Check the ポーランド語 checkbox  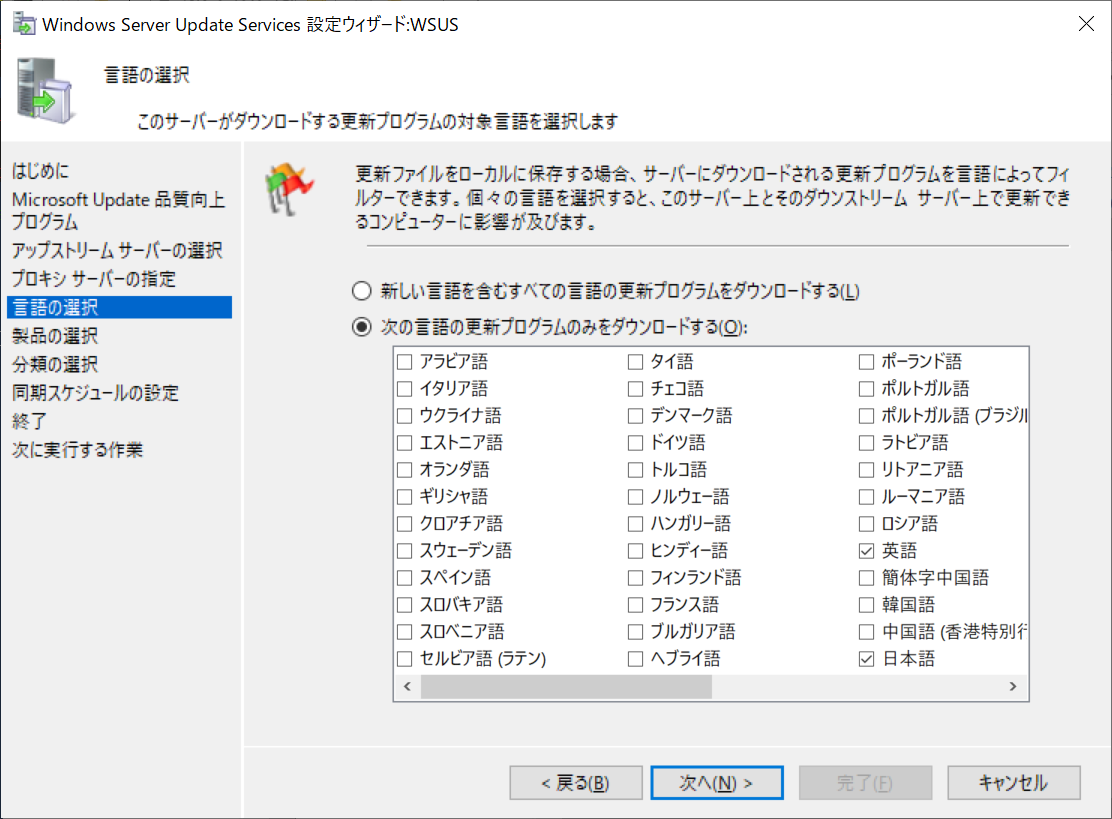point(866,362)
